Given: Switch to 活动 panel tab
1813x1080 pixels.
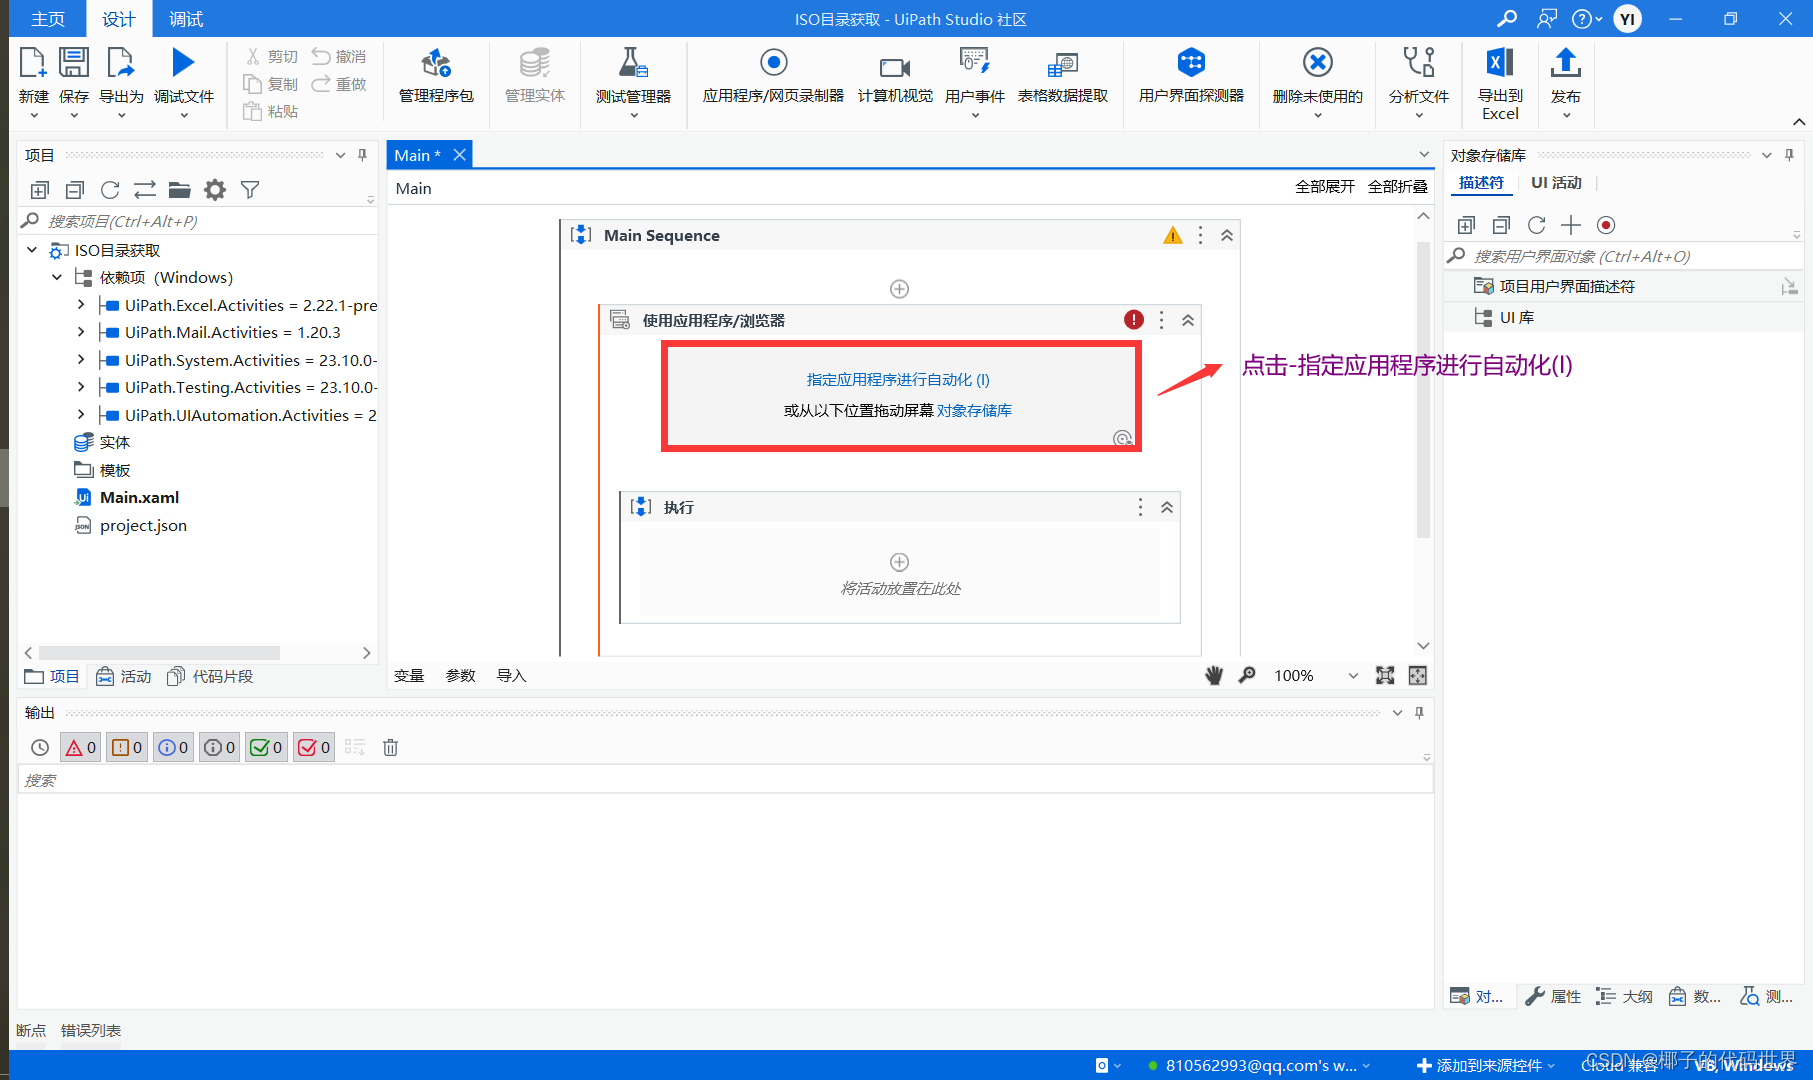Looking at the screenshot, I should (123, 677).
